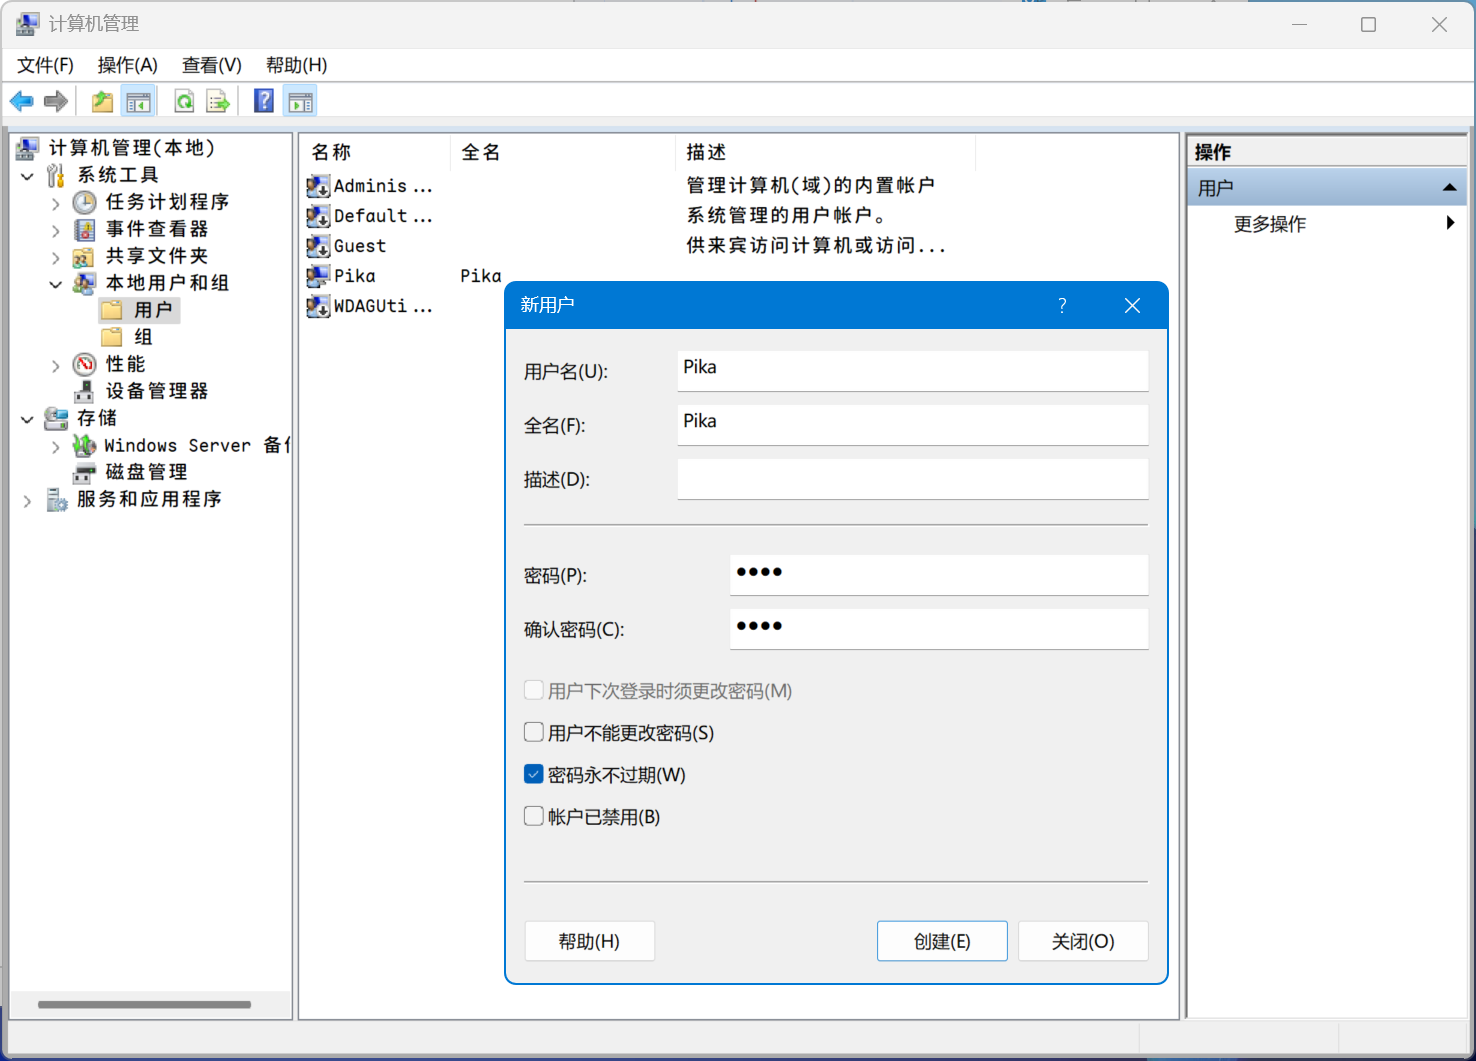Click the 名称 column header
Viewport: 1476px width, 1061px height.
(376, 152)
